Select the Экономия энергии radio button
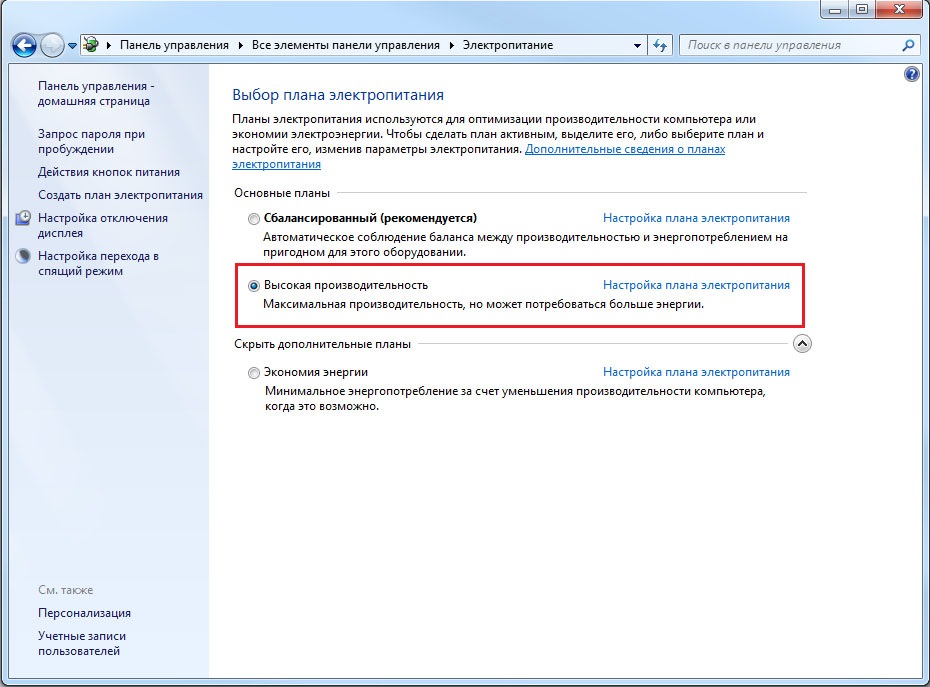 click(x=254, y=373)
